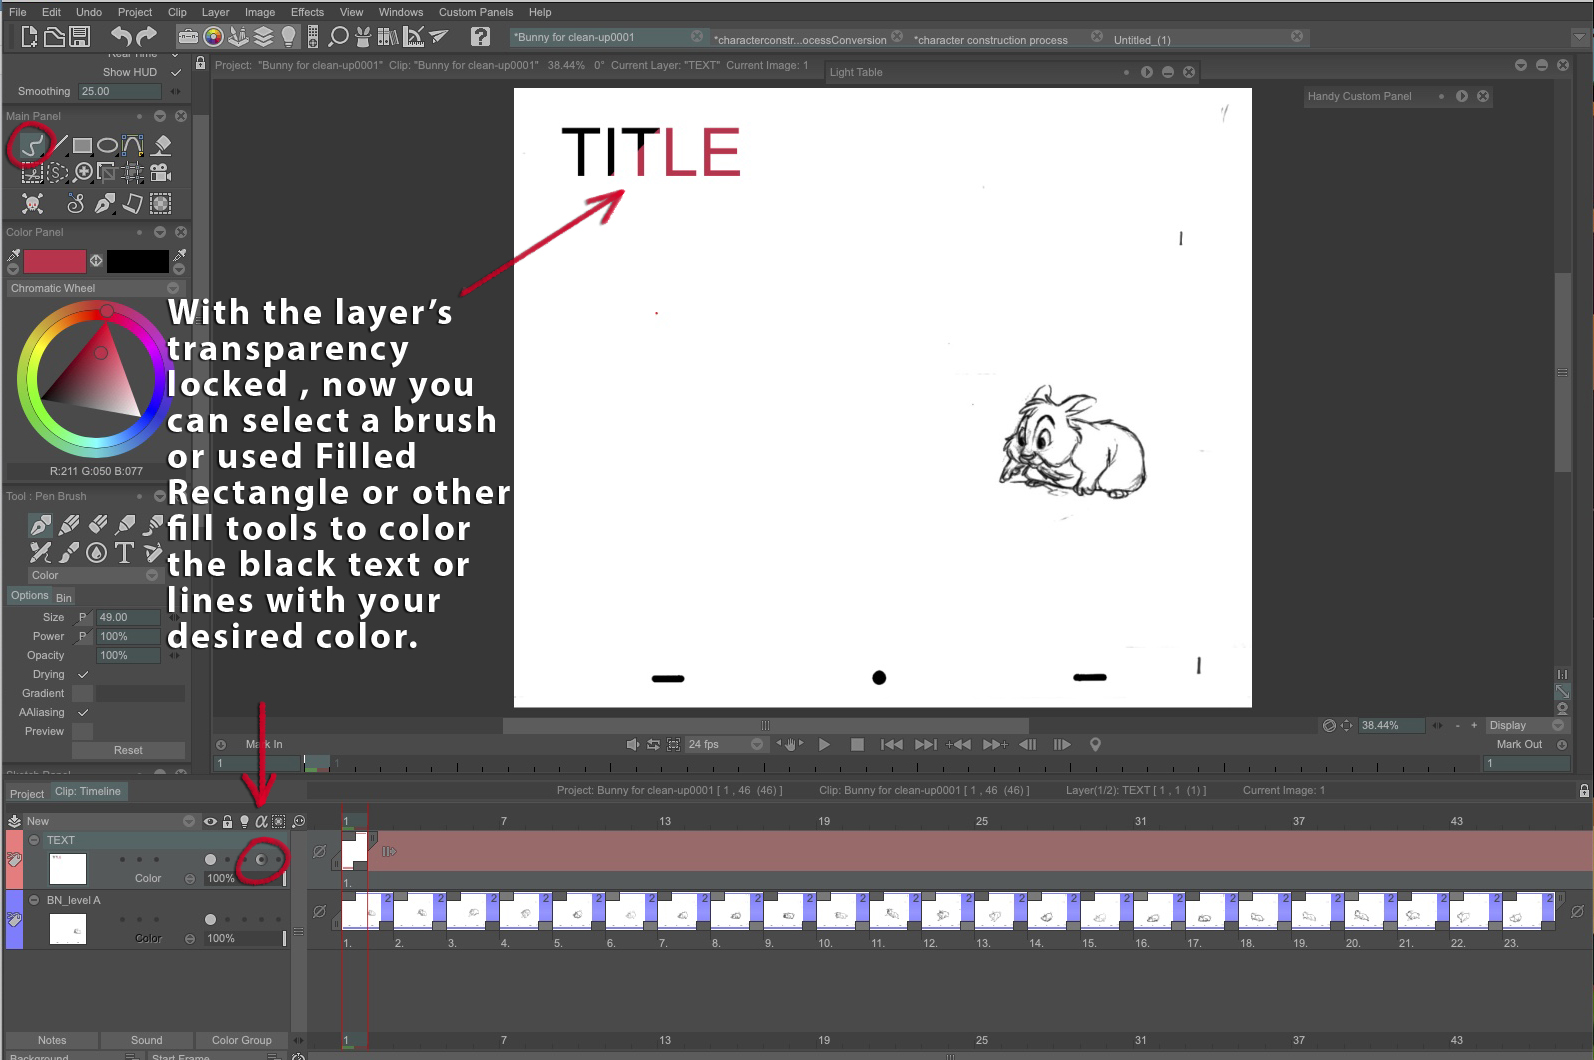Choose the water drop special brush
Image resolution: width=1594 pixels, height=1060 pixels.
coord(96,552)
